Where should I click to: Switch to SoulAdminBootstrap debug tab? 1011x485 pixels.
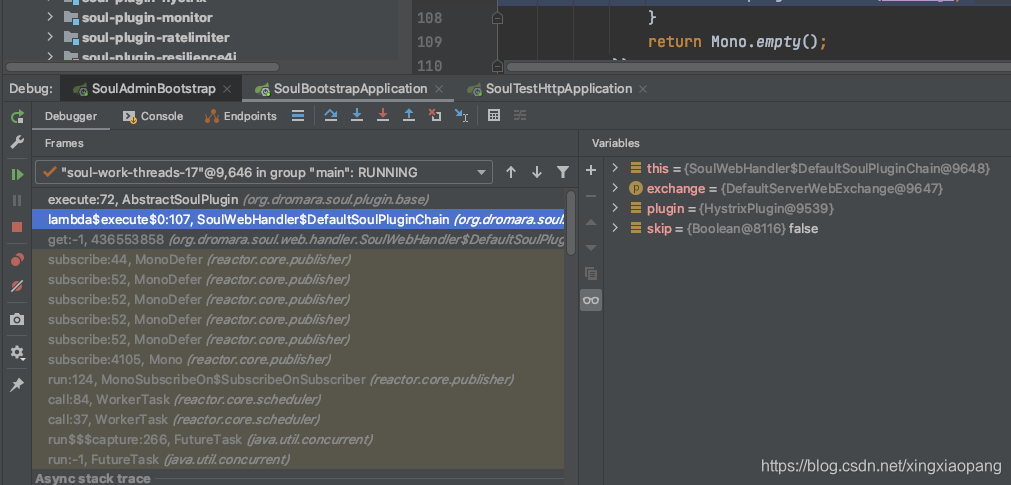tap(153, 88)
